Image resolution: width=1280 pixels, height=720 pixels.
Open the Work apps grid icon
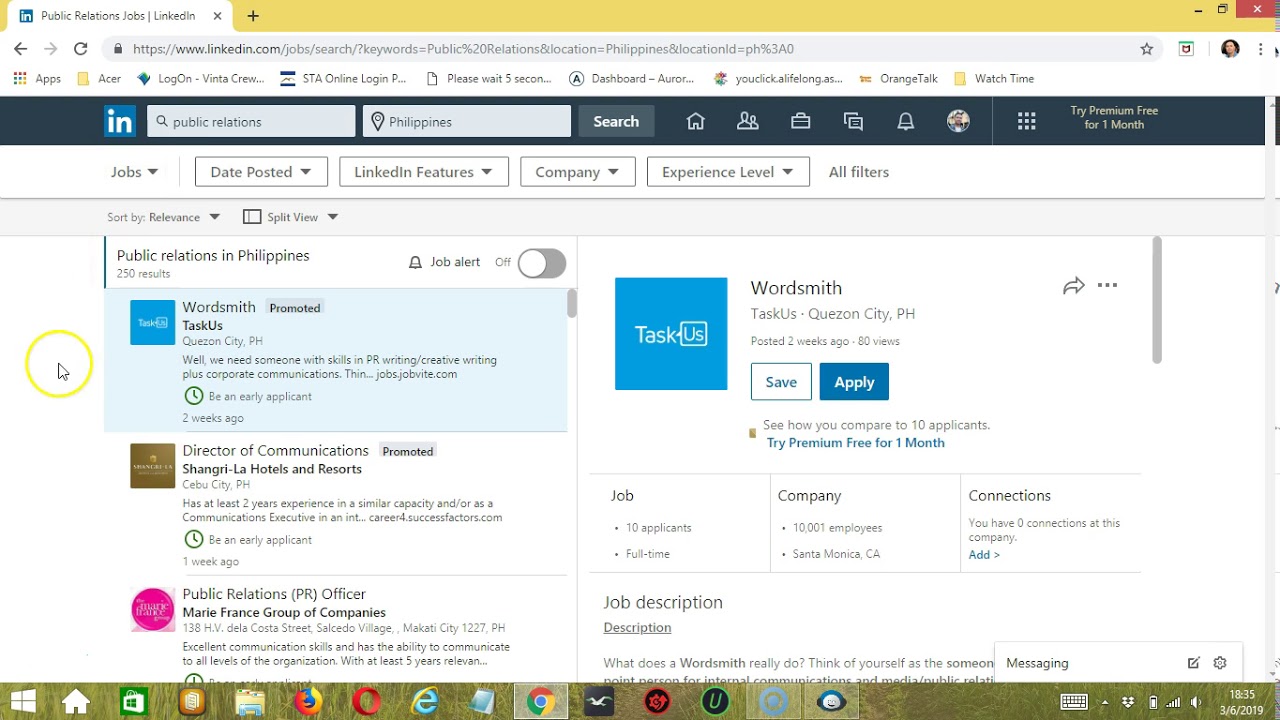(1027, 121)
